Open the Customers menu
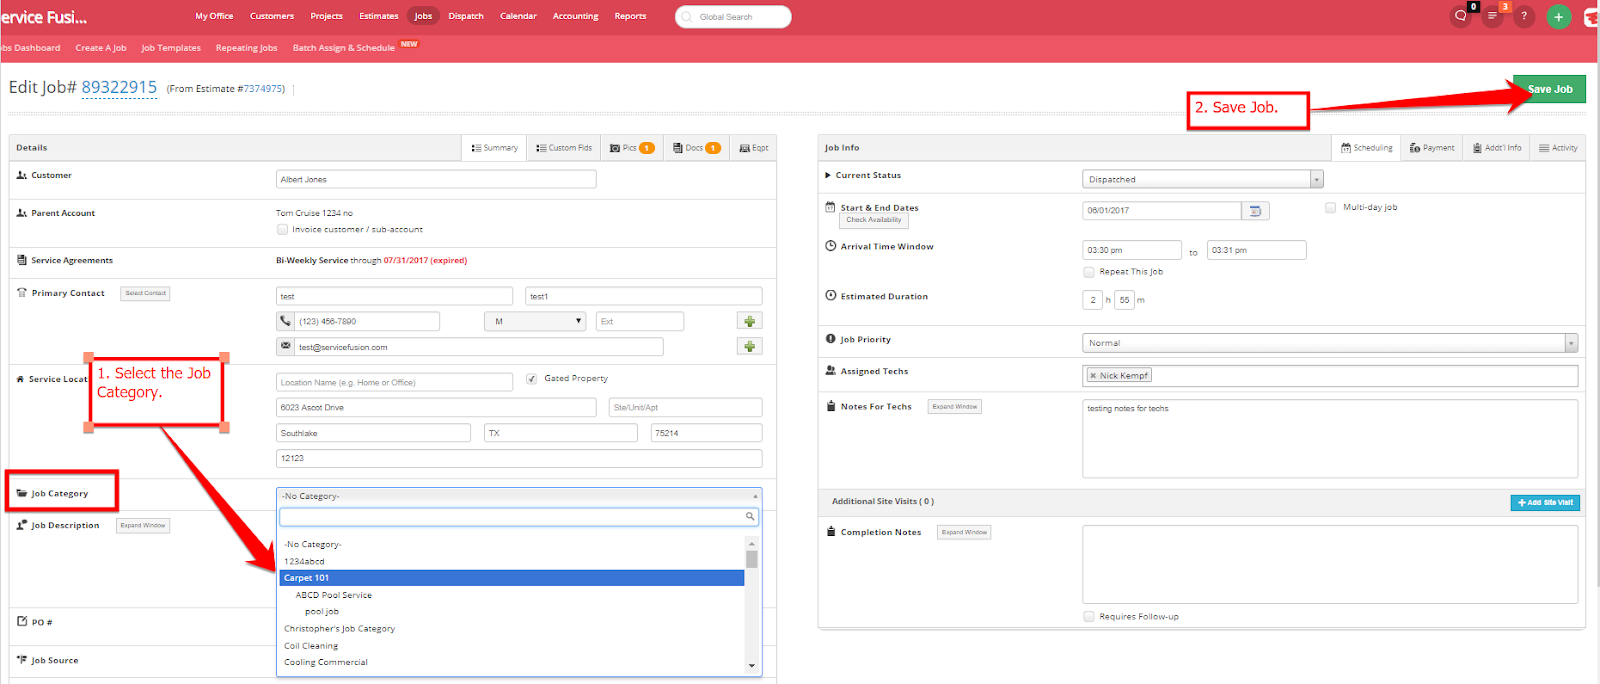This screenshot has height=684, width=1600. coord(272,16)
